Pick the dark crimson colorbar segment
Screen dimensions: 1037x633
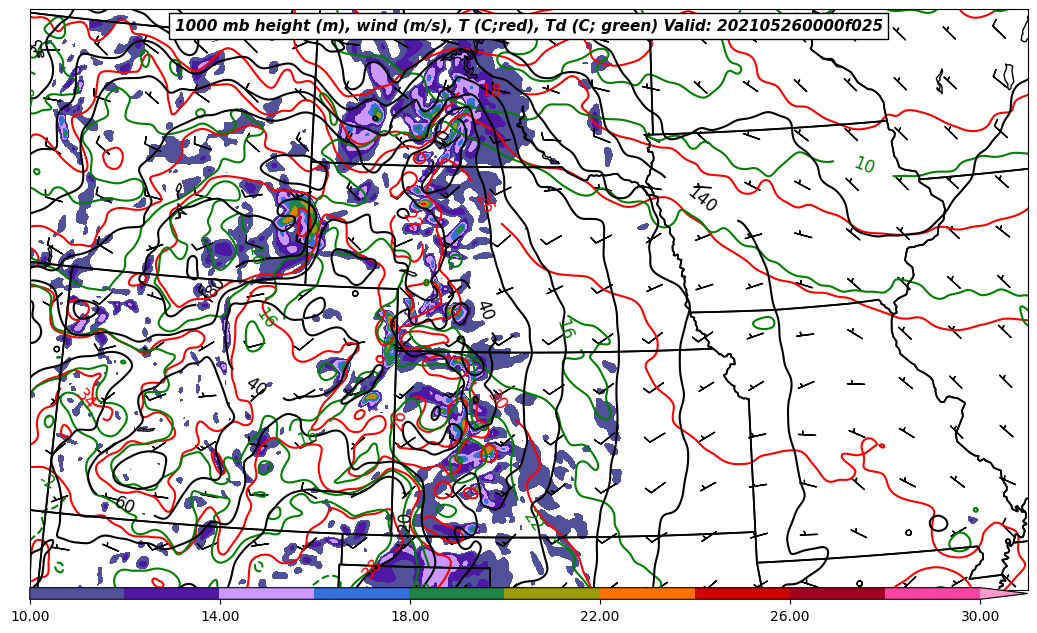837,593
